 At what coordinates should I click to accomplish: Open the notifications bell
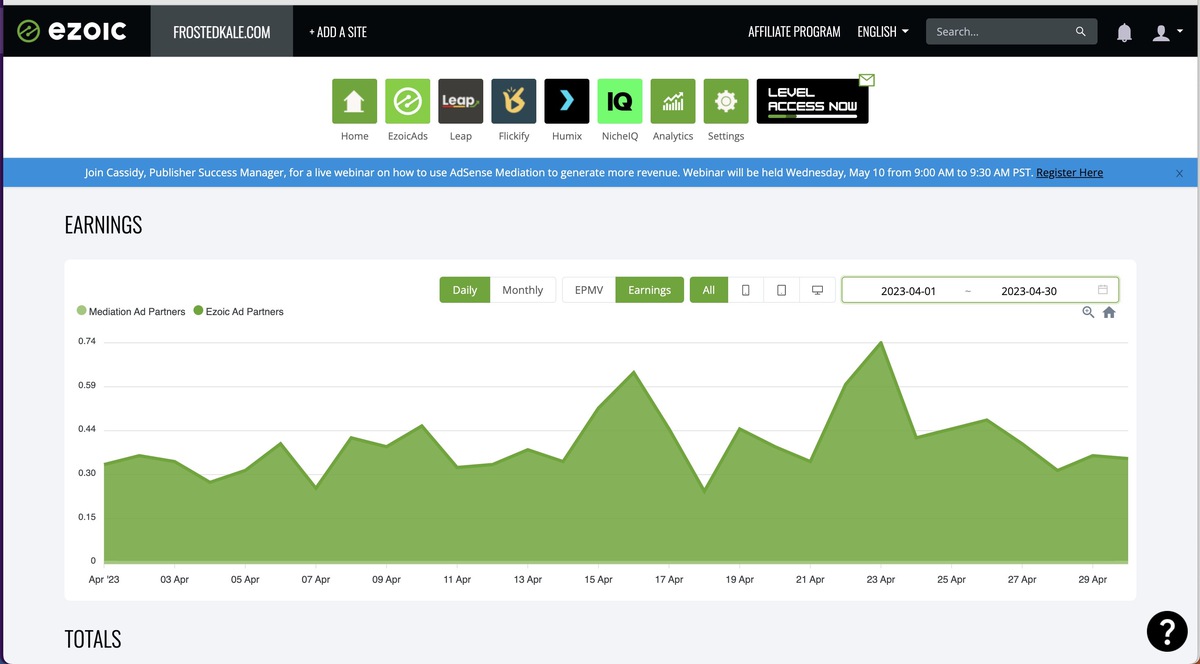click(1124, 32)
